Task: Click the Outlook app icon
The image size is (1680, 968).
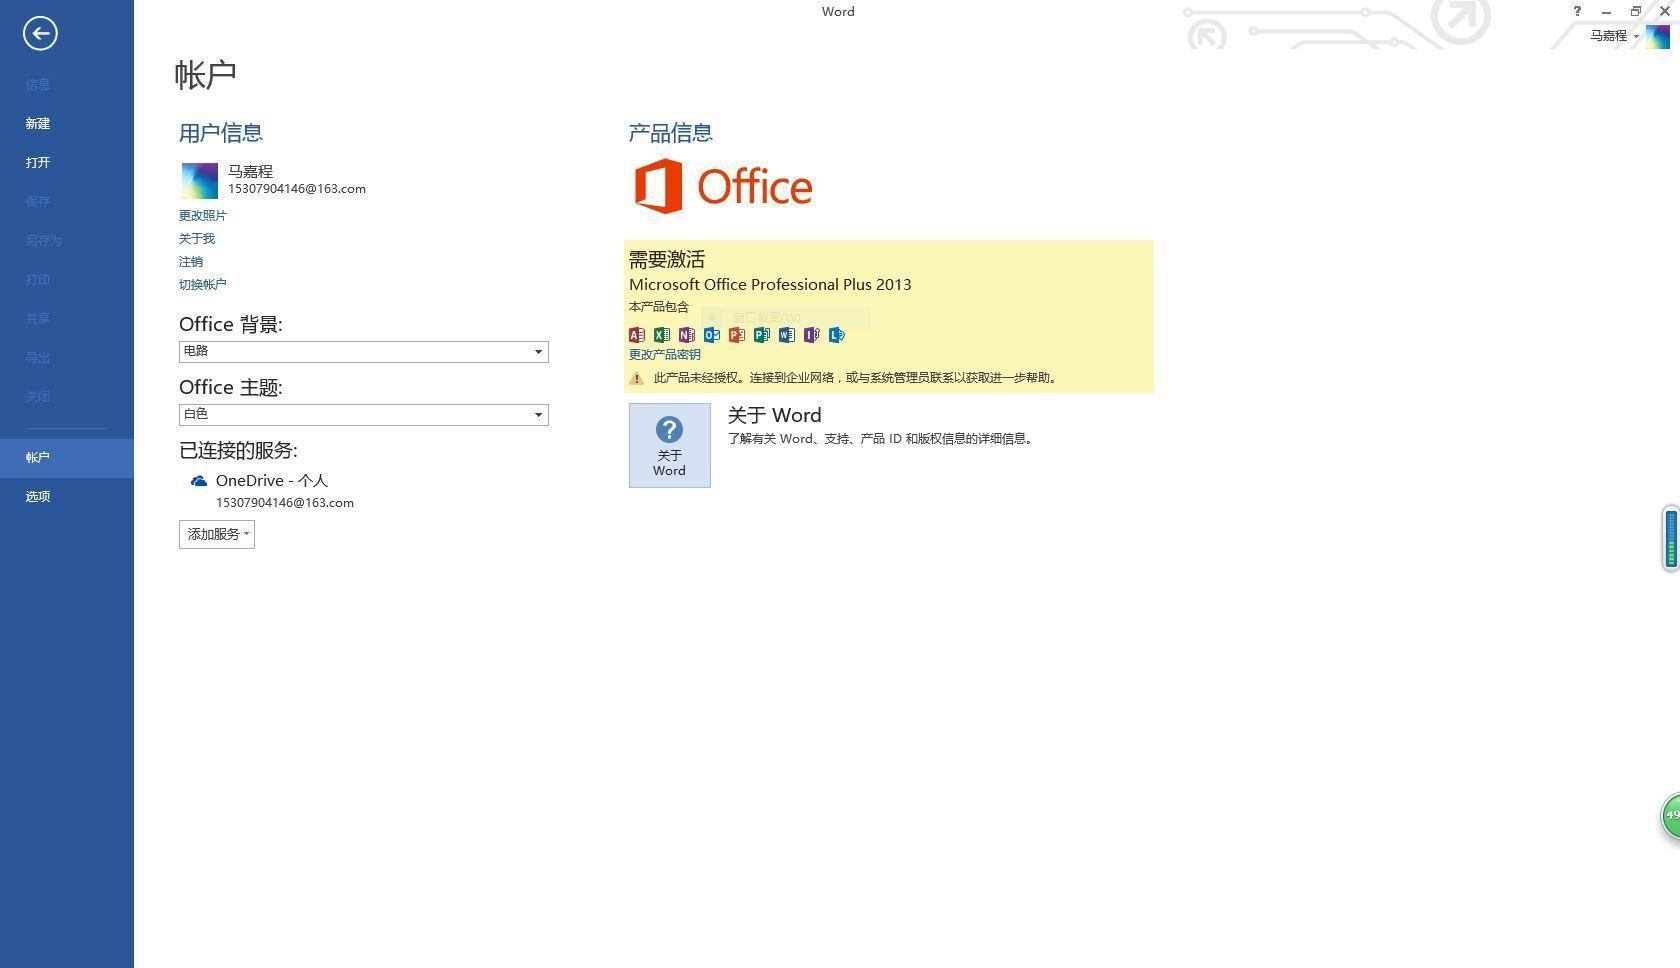Action: [712, 335]
